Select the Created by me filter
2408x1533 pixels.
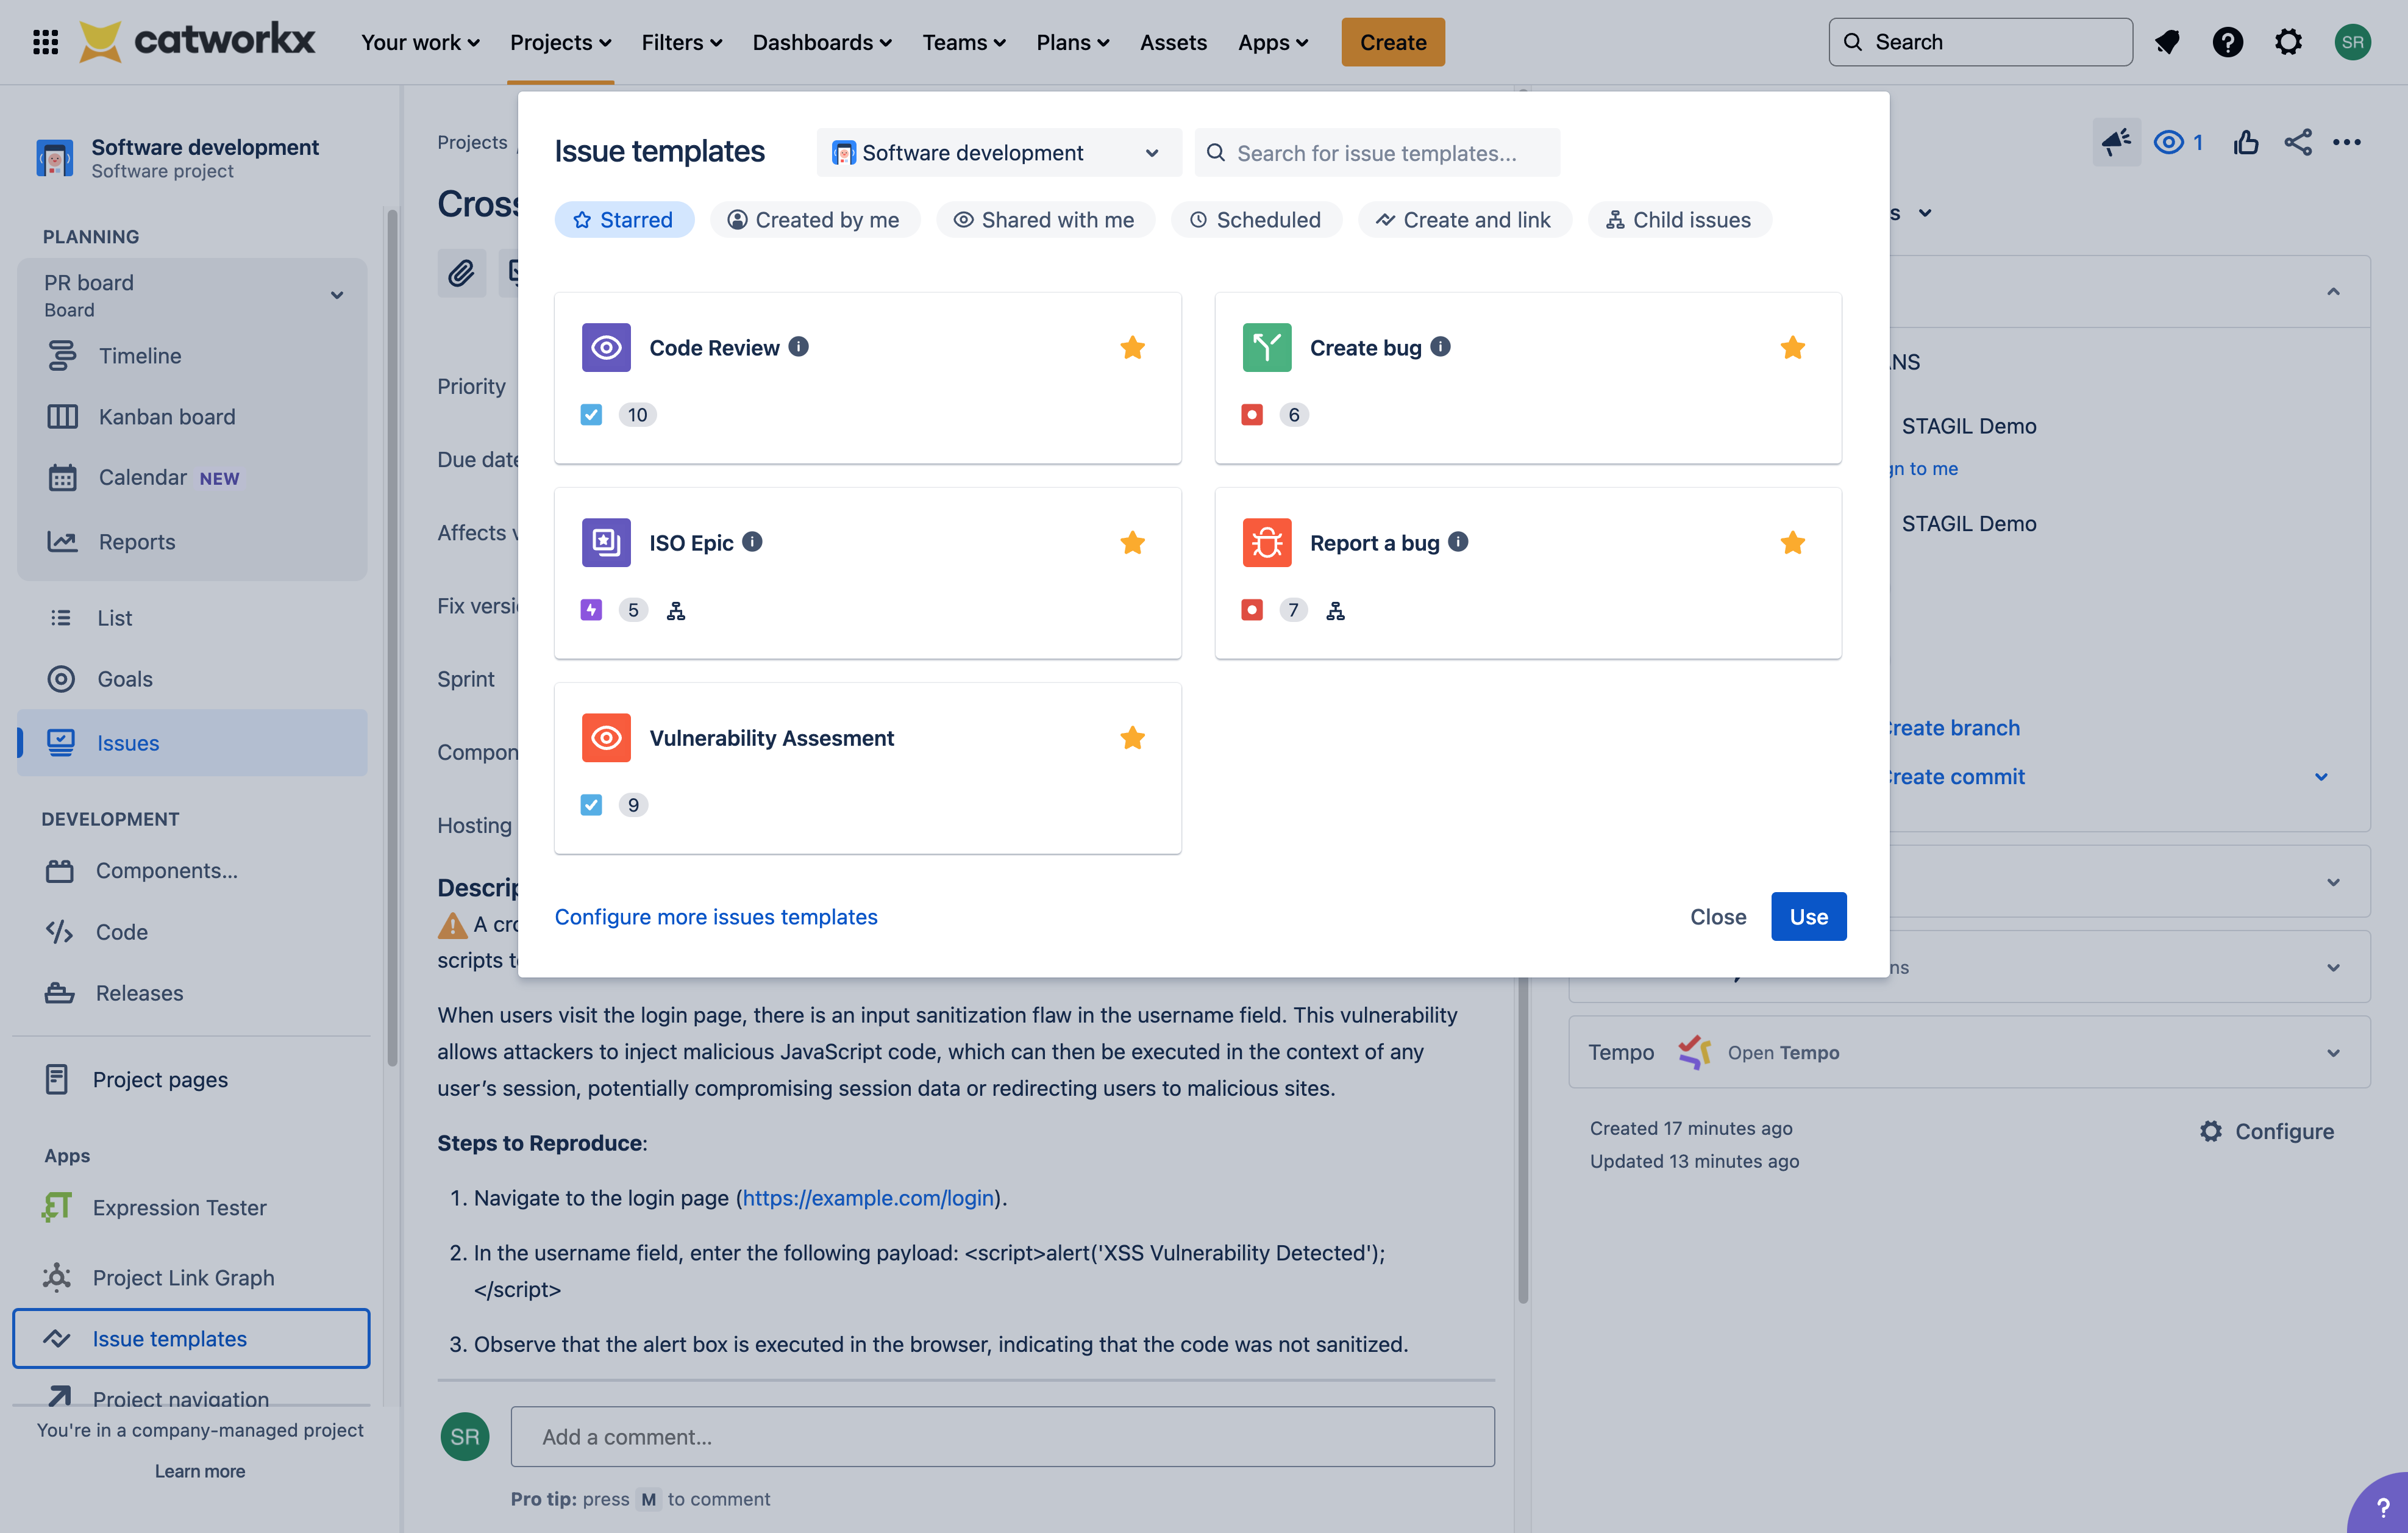coord(814,219)
